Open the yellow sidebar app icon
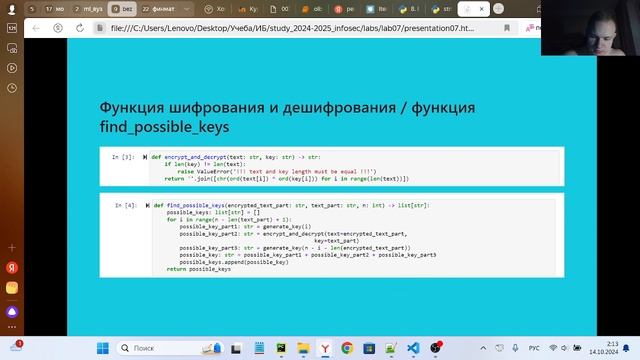Image resolution: width=640 pixels, height=360 pixels. (12, 288)
